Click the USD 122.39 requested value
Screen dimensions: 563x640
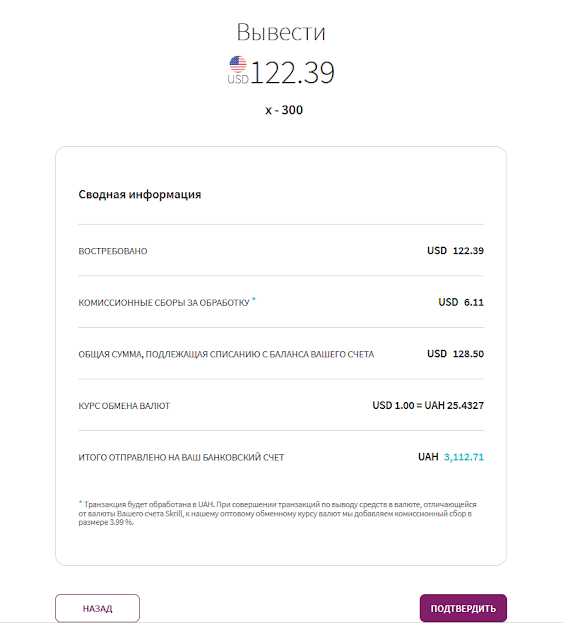pos(455,251)
